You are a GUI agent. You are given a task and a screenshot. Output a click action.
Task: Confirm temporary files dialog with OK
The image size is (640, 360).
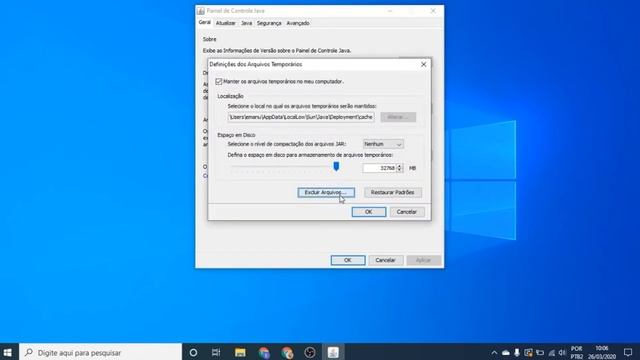tap(369, 212)
